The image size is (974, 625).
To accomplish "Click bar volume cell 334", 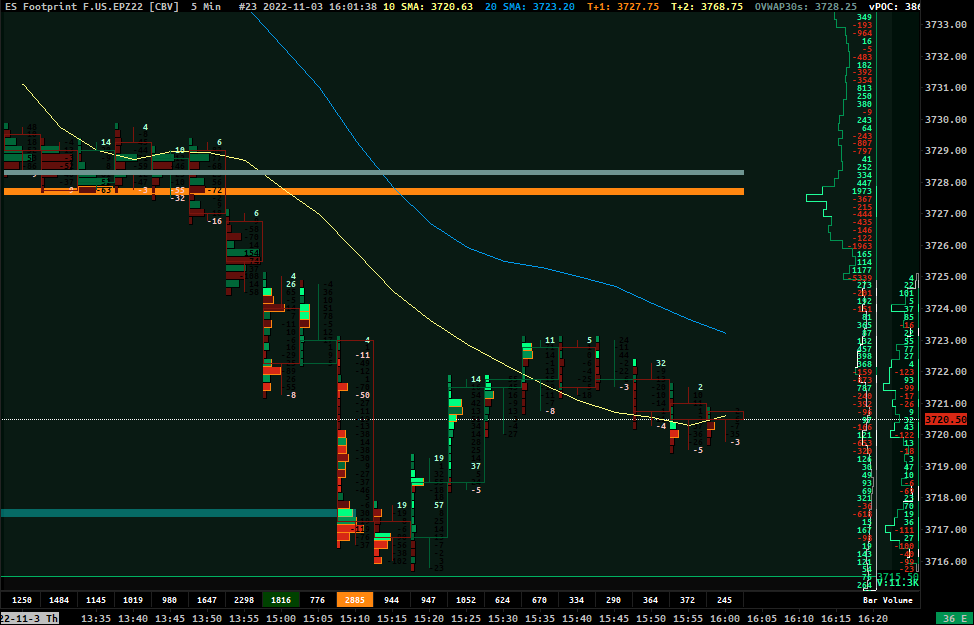I will click(x=576, y=600).
